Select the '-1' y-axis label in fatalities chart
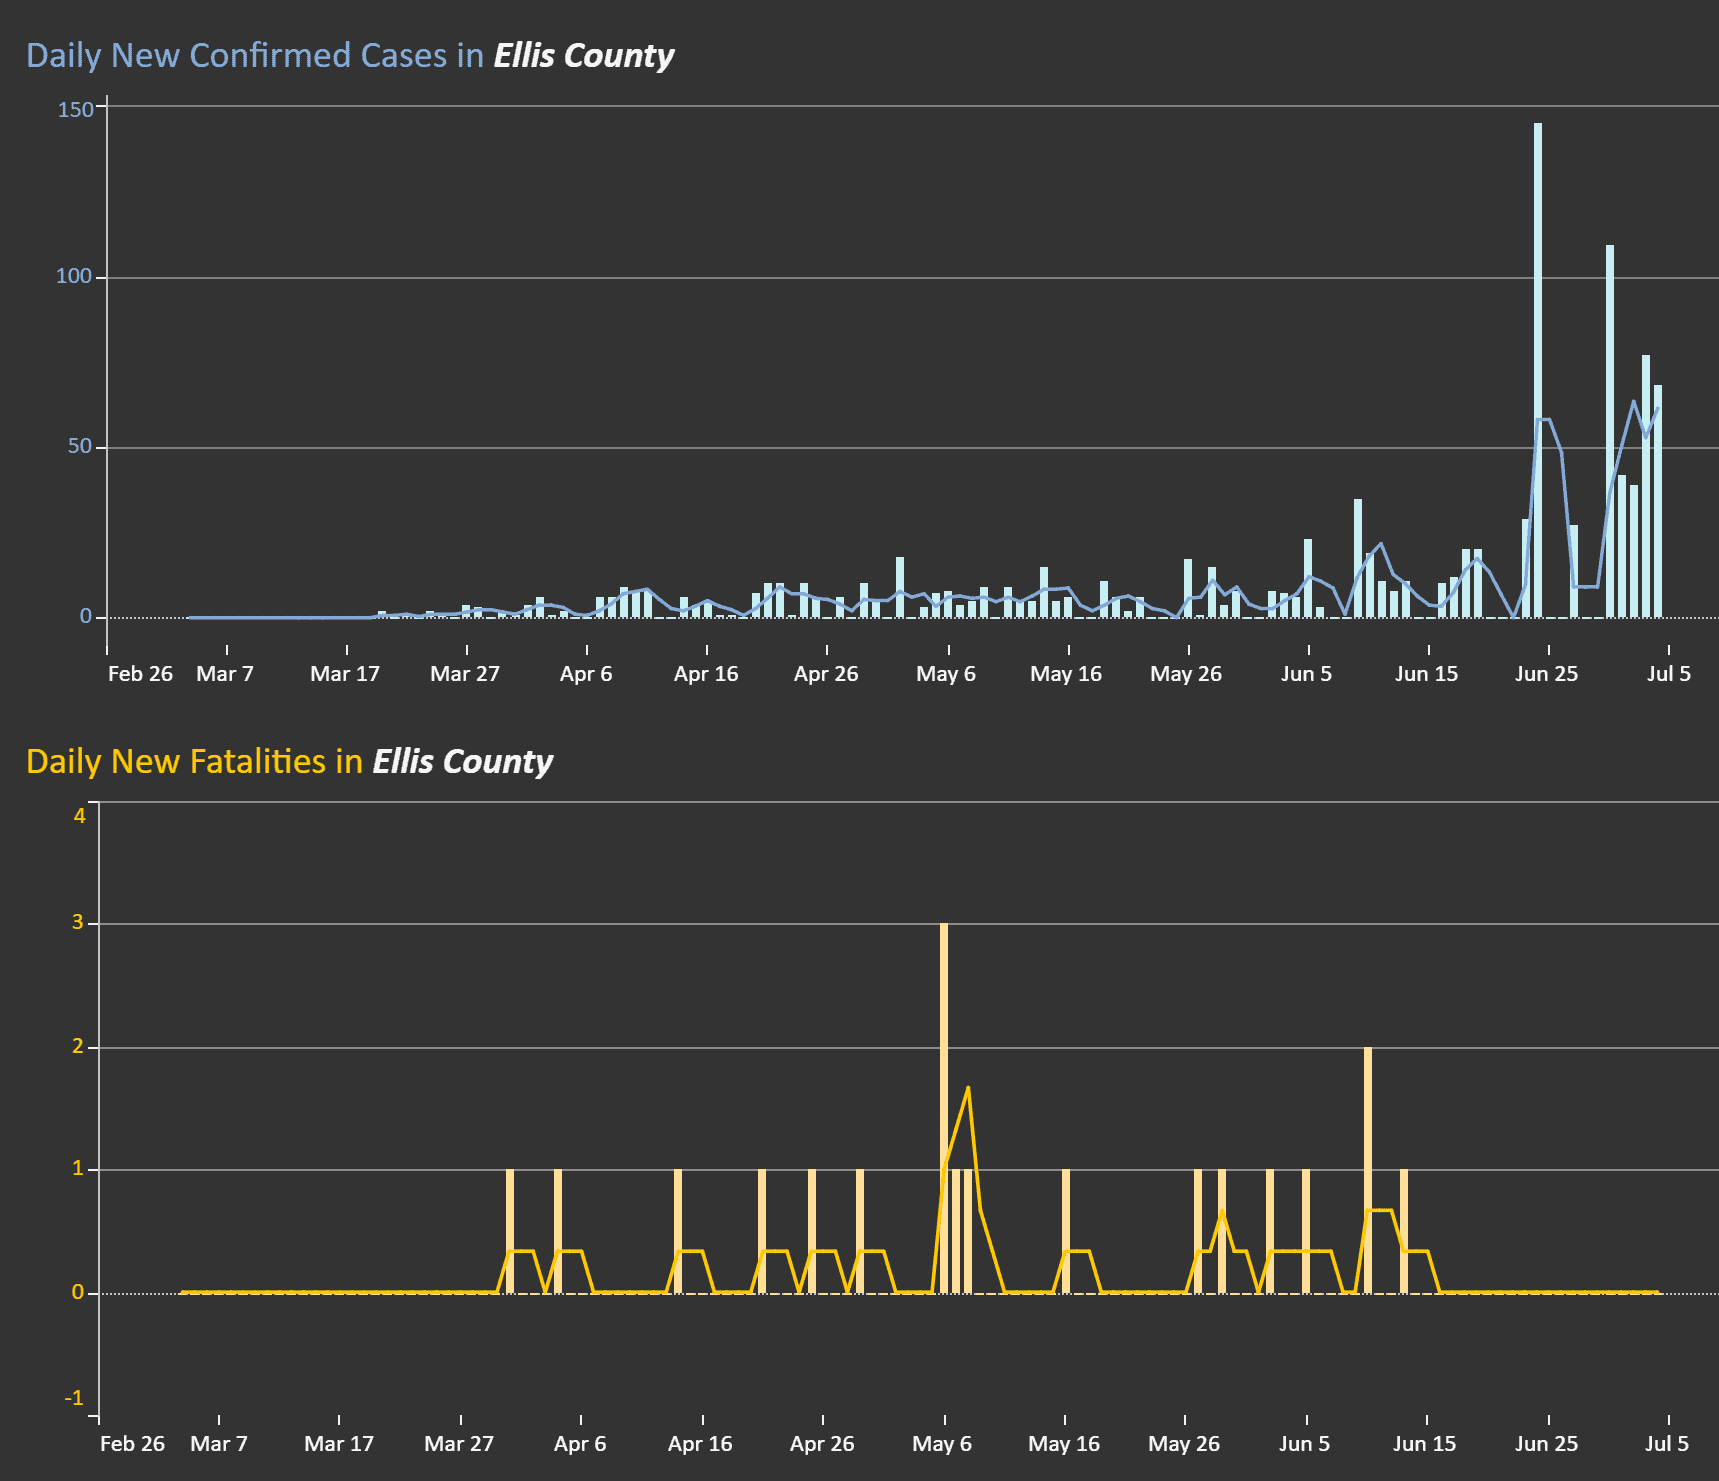1719x1481 pixels. pyautogui.click(x=75, y=1398)
